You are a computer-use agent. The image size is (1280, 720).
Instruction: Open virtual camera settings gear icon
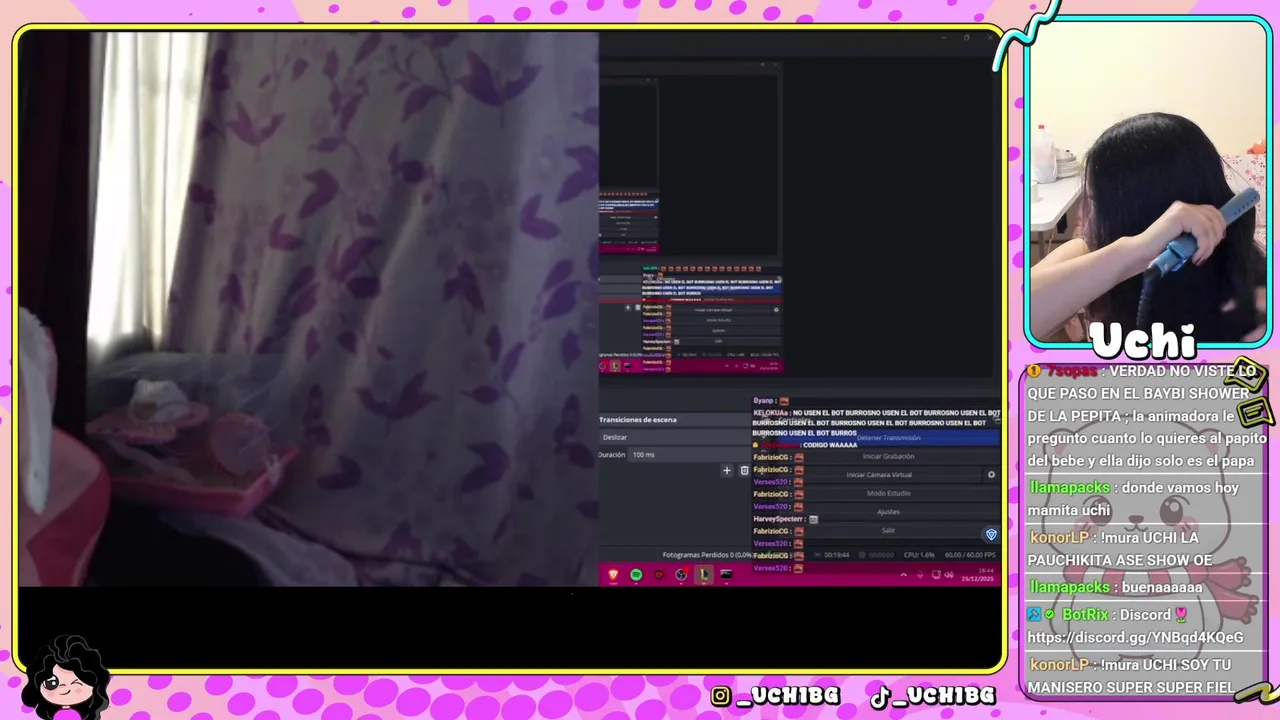[991, 475]
